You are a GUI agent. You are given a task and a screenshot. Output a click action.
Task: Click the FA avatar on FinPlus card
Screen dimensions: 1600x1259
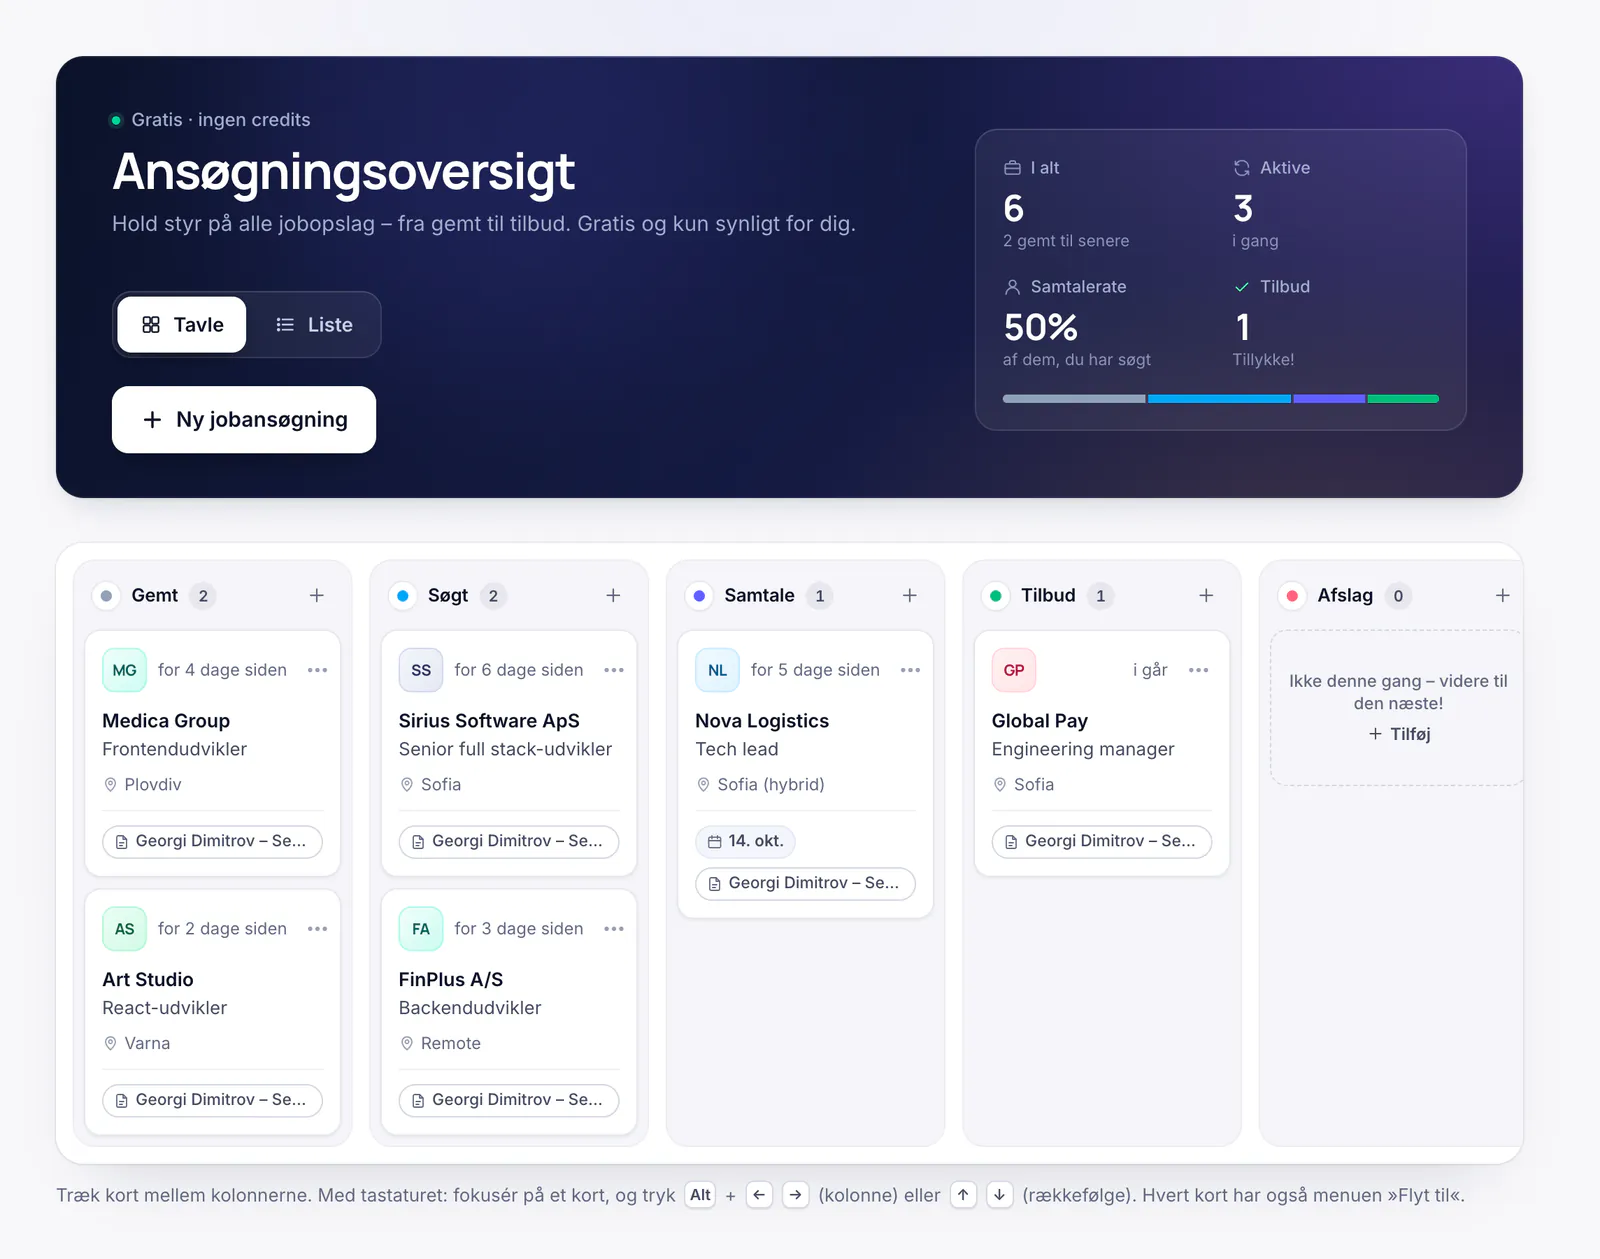(421, 929)
